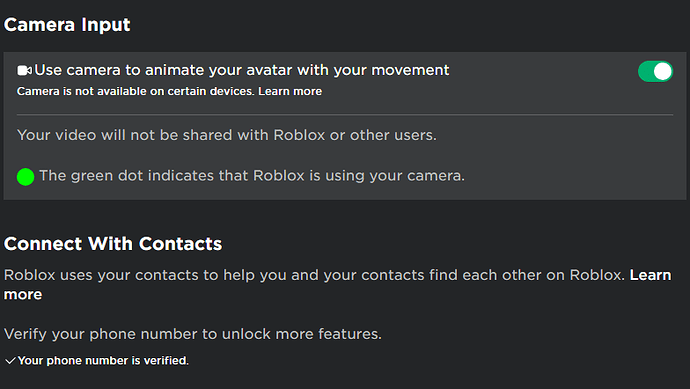This screenshot has height=389, width=690.
Task: Click the 'Roblox uses your contacts' description
Action: tap(314, 275)
